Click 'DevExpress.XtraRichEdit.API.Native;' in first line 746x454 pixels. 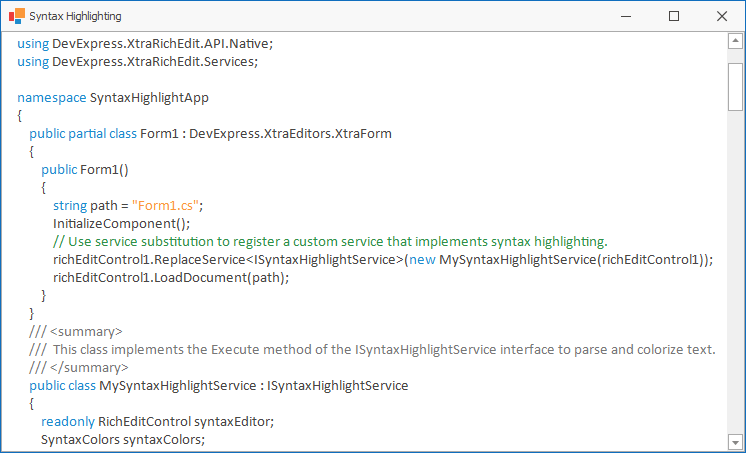click(162, 44)
